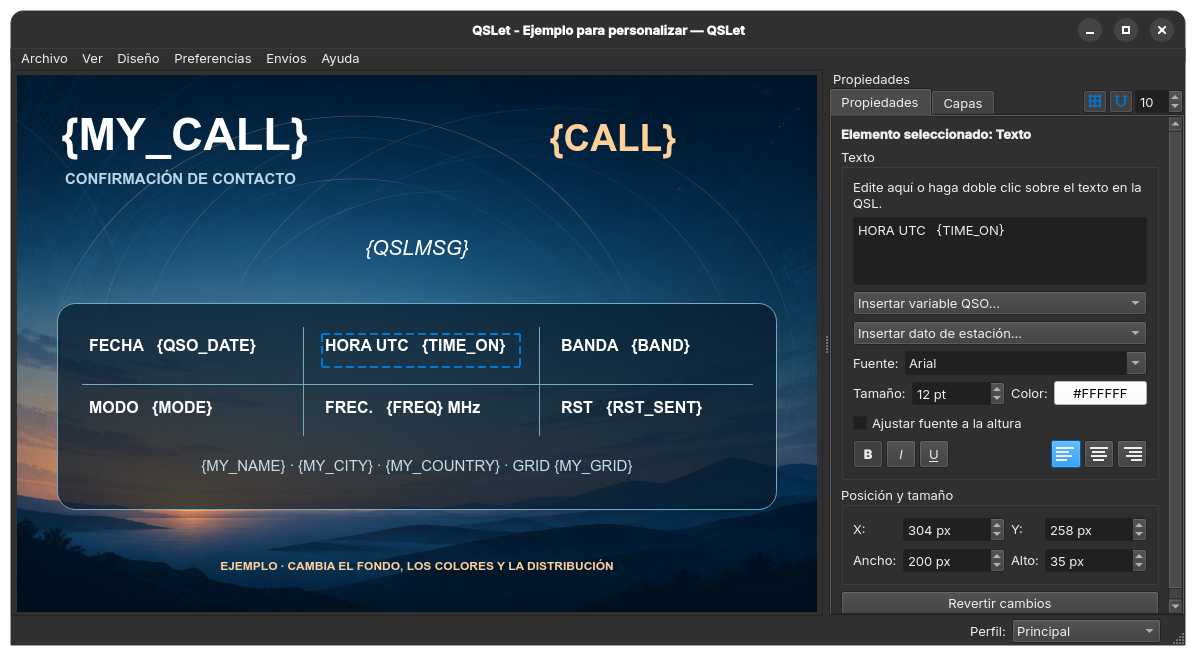Align text to the left
Screen dimensions: 1196x656
[x=1066, y=455]
